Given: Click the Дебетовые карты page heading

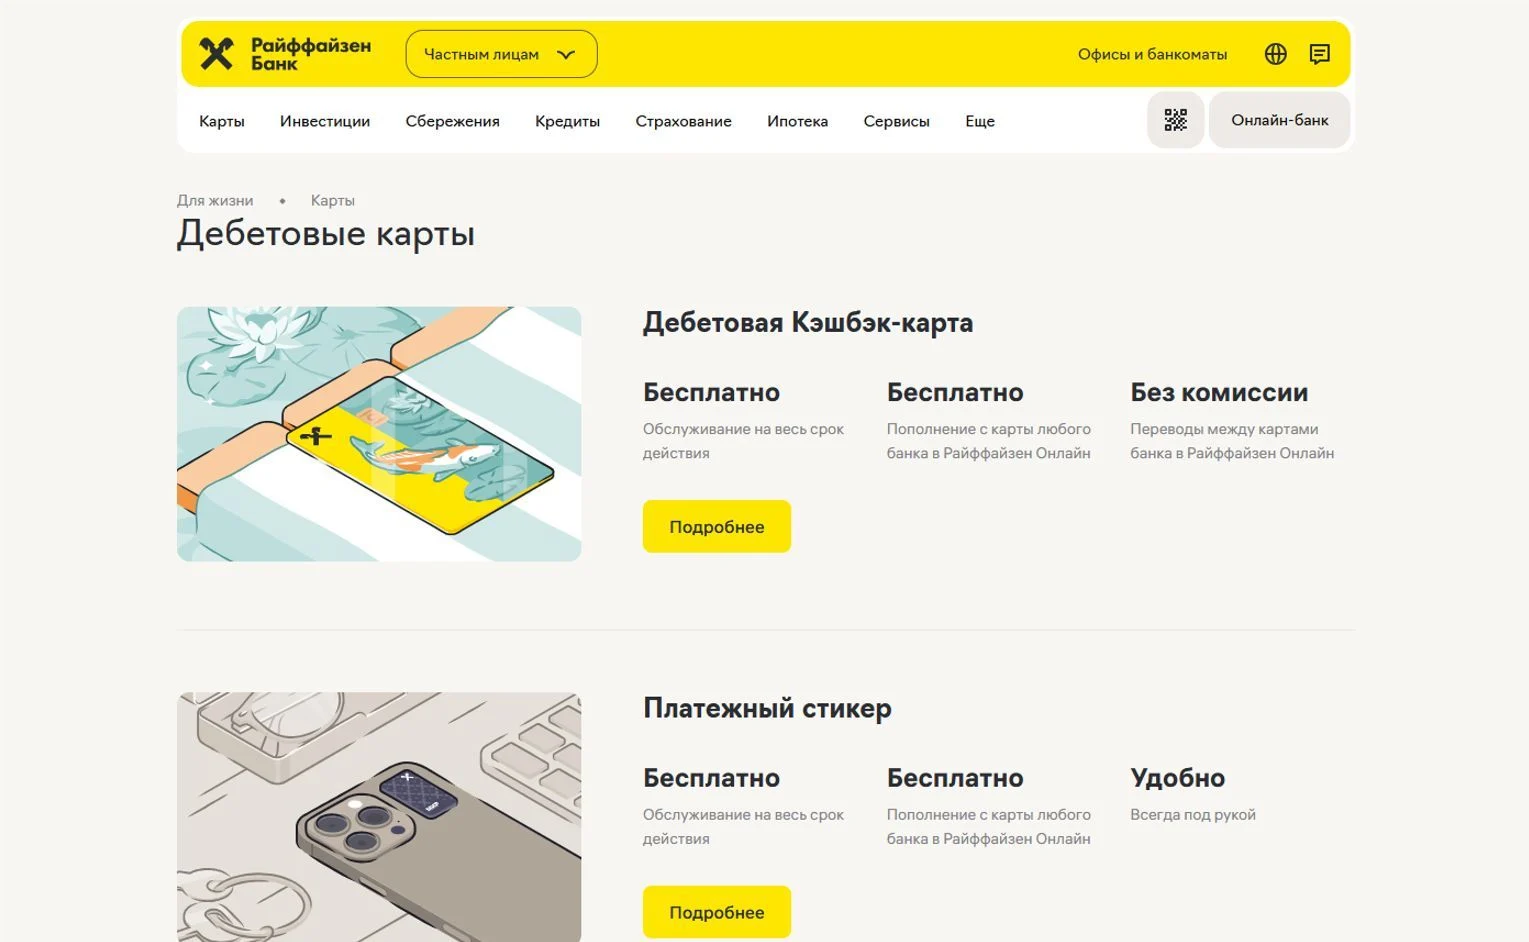Looking at the screenshot, I should (326, 234).
